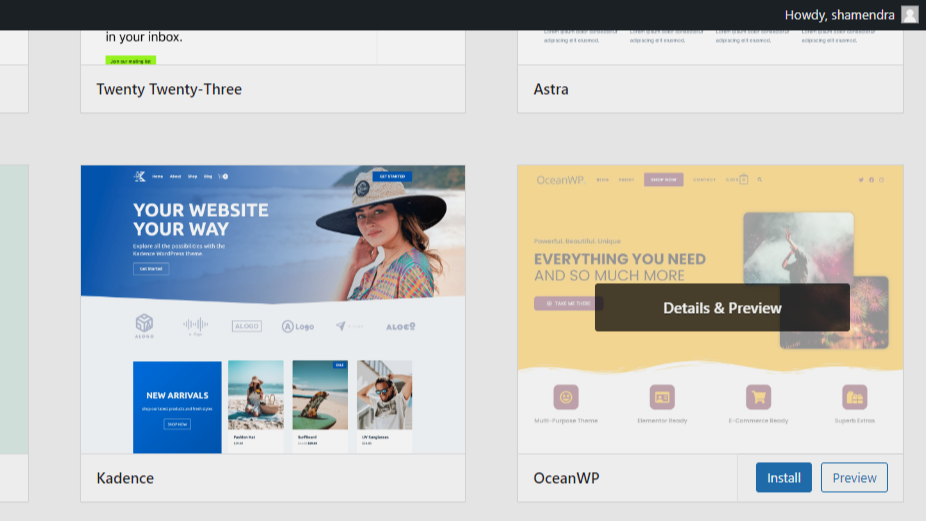Click the Elementor Ready icon
This screenshot has width=926, height=521.
(662, 397)
